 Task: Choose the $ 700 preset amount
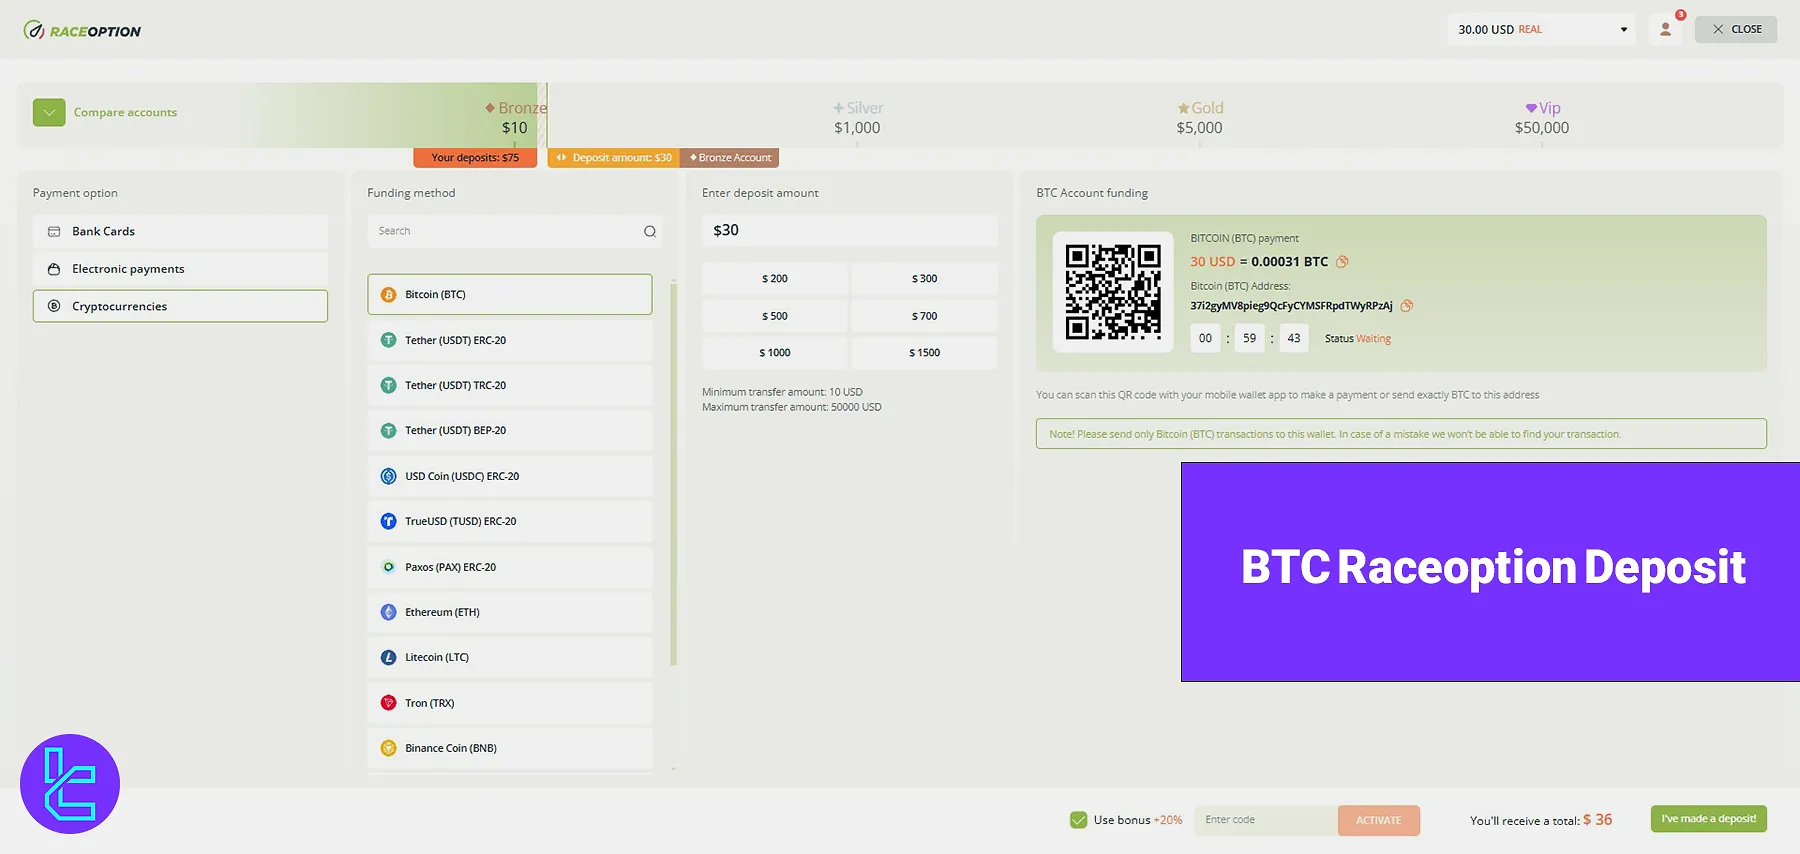(x=924, y=316)
